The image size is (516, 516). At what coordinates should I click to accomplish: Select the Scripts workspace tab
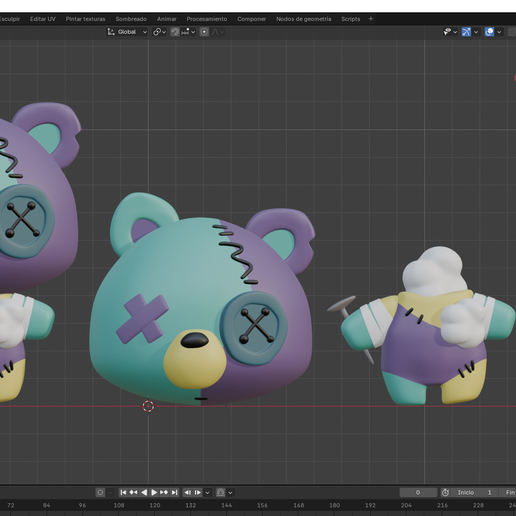(351, 19)
